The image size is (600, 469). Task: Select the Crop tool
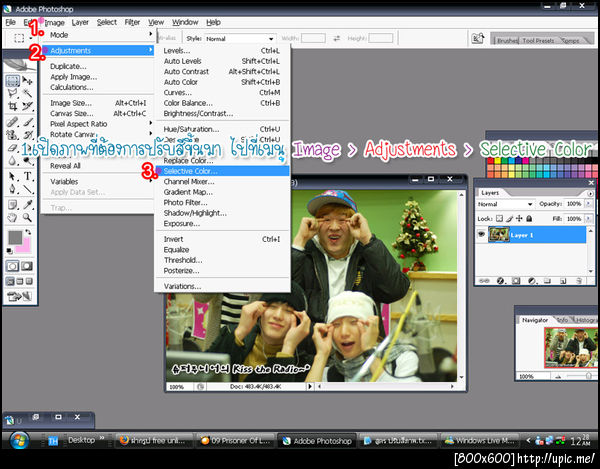[x=12, y=106]
